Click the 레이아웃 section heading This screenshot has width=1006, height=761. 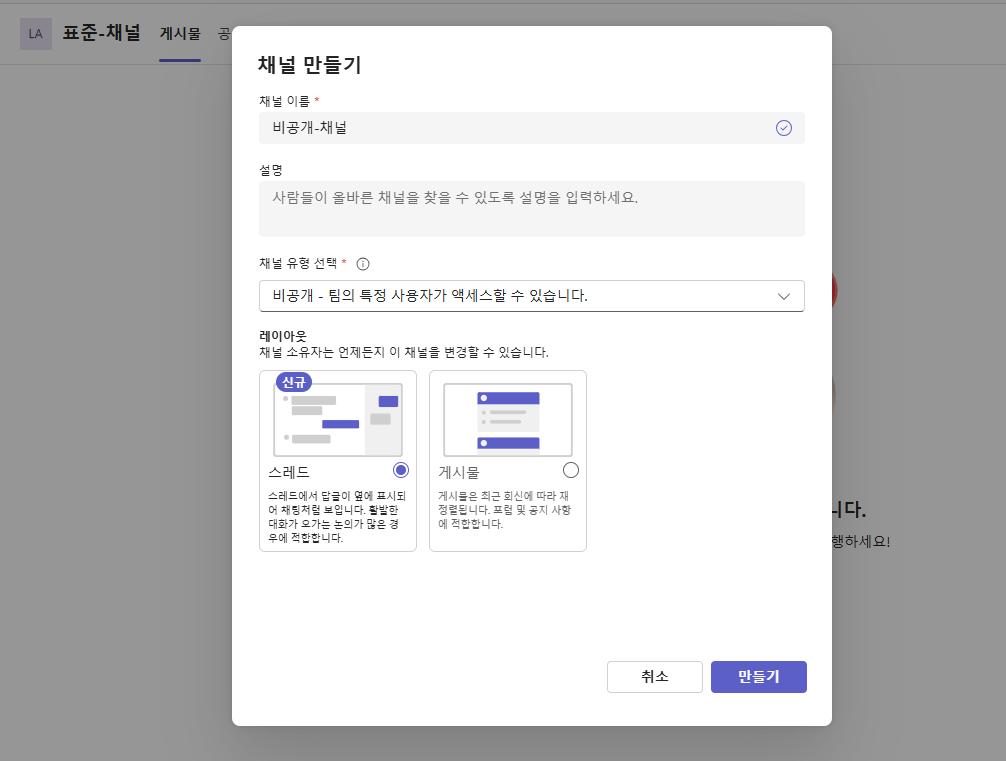(283, 336)
